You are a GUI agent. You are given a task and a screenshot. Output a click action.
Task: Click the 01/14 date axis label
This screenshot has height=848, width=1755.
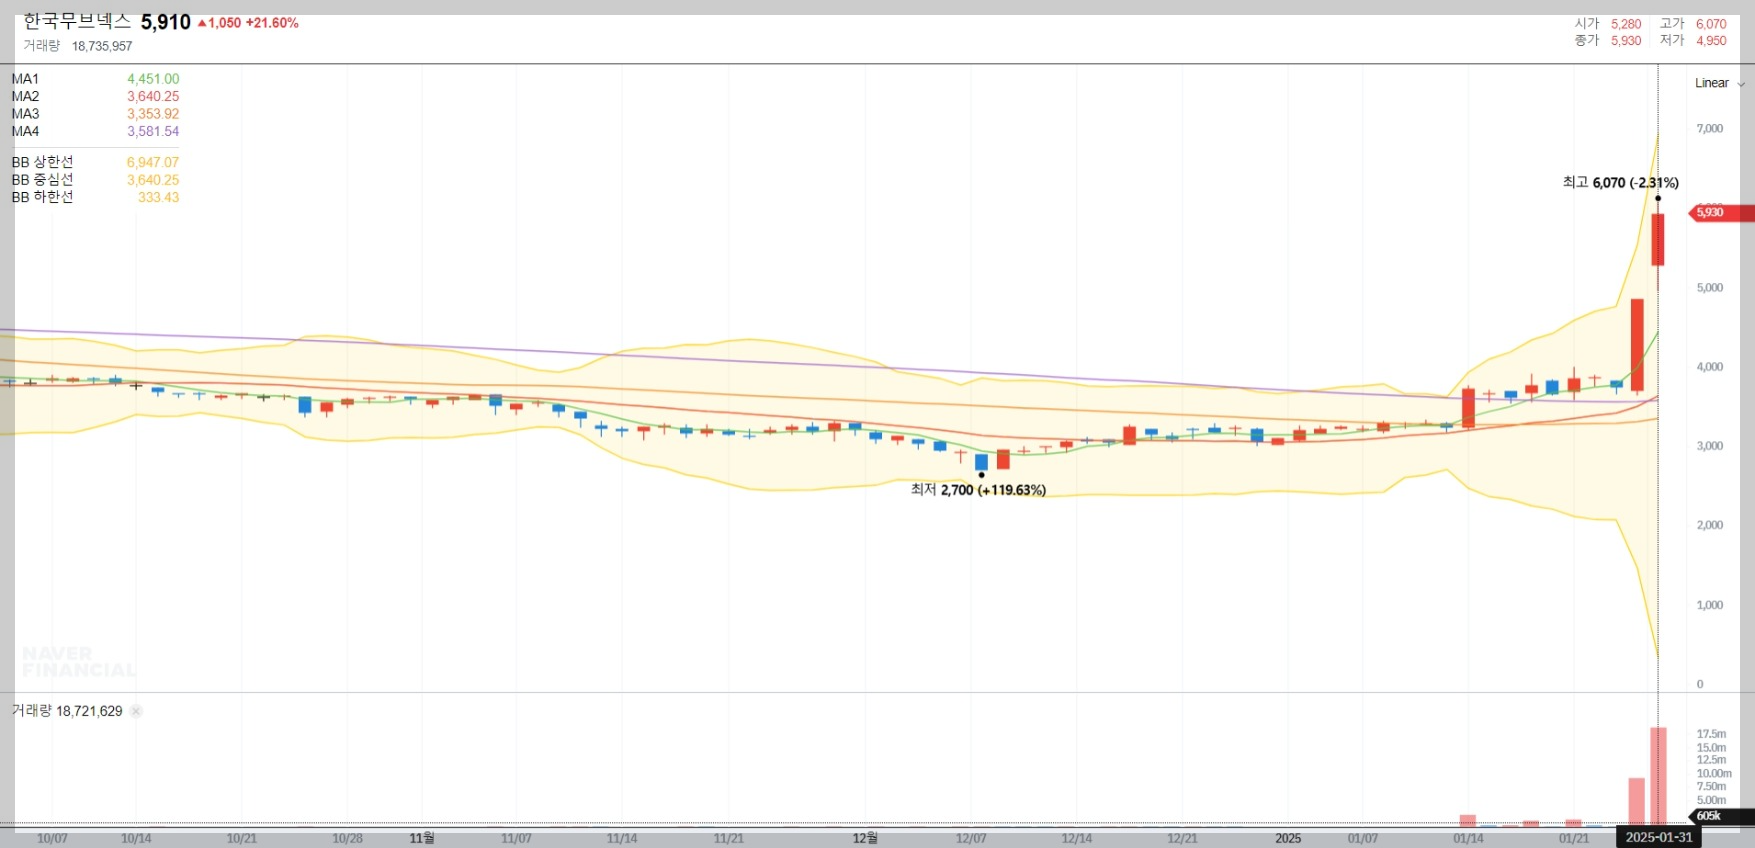[1468, 839]
